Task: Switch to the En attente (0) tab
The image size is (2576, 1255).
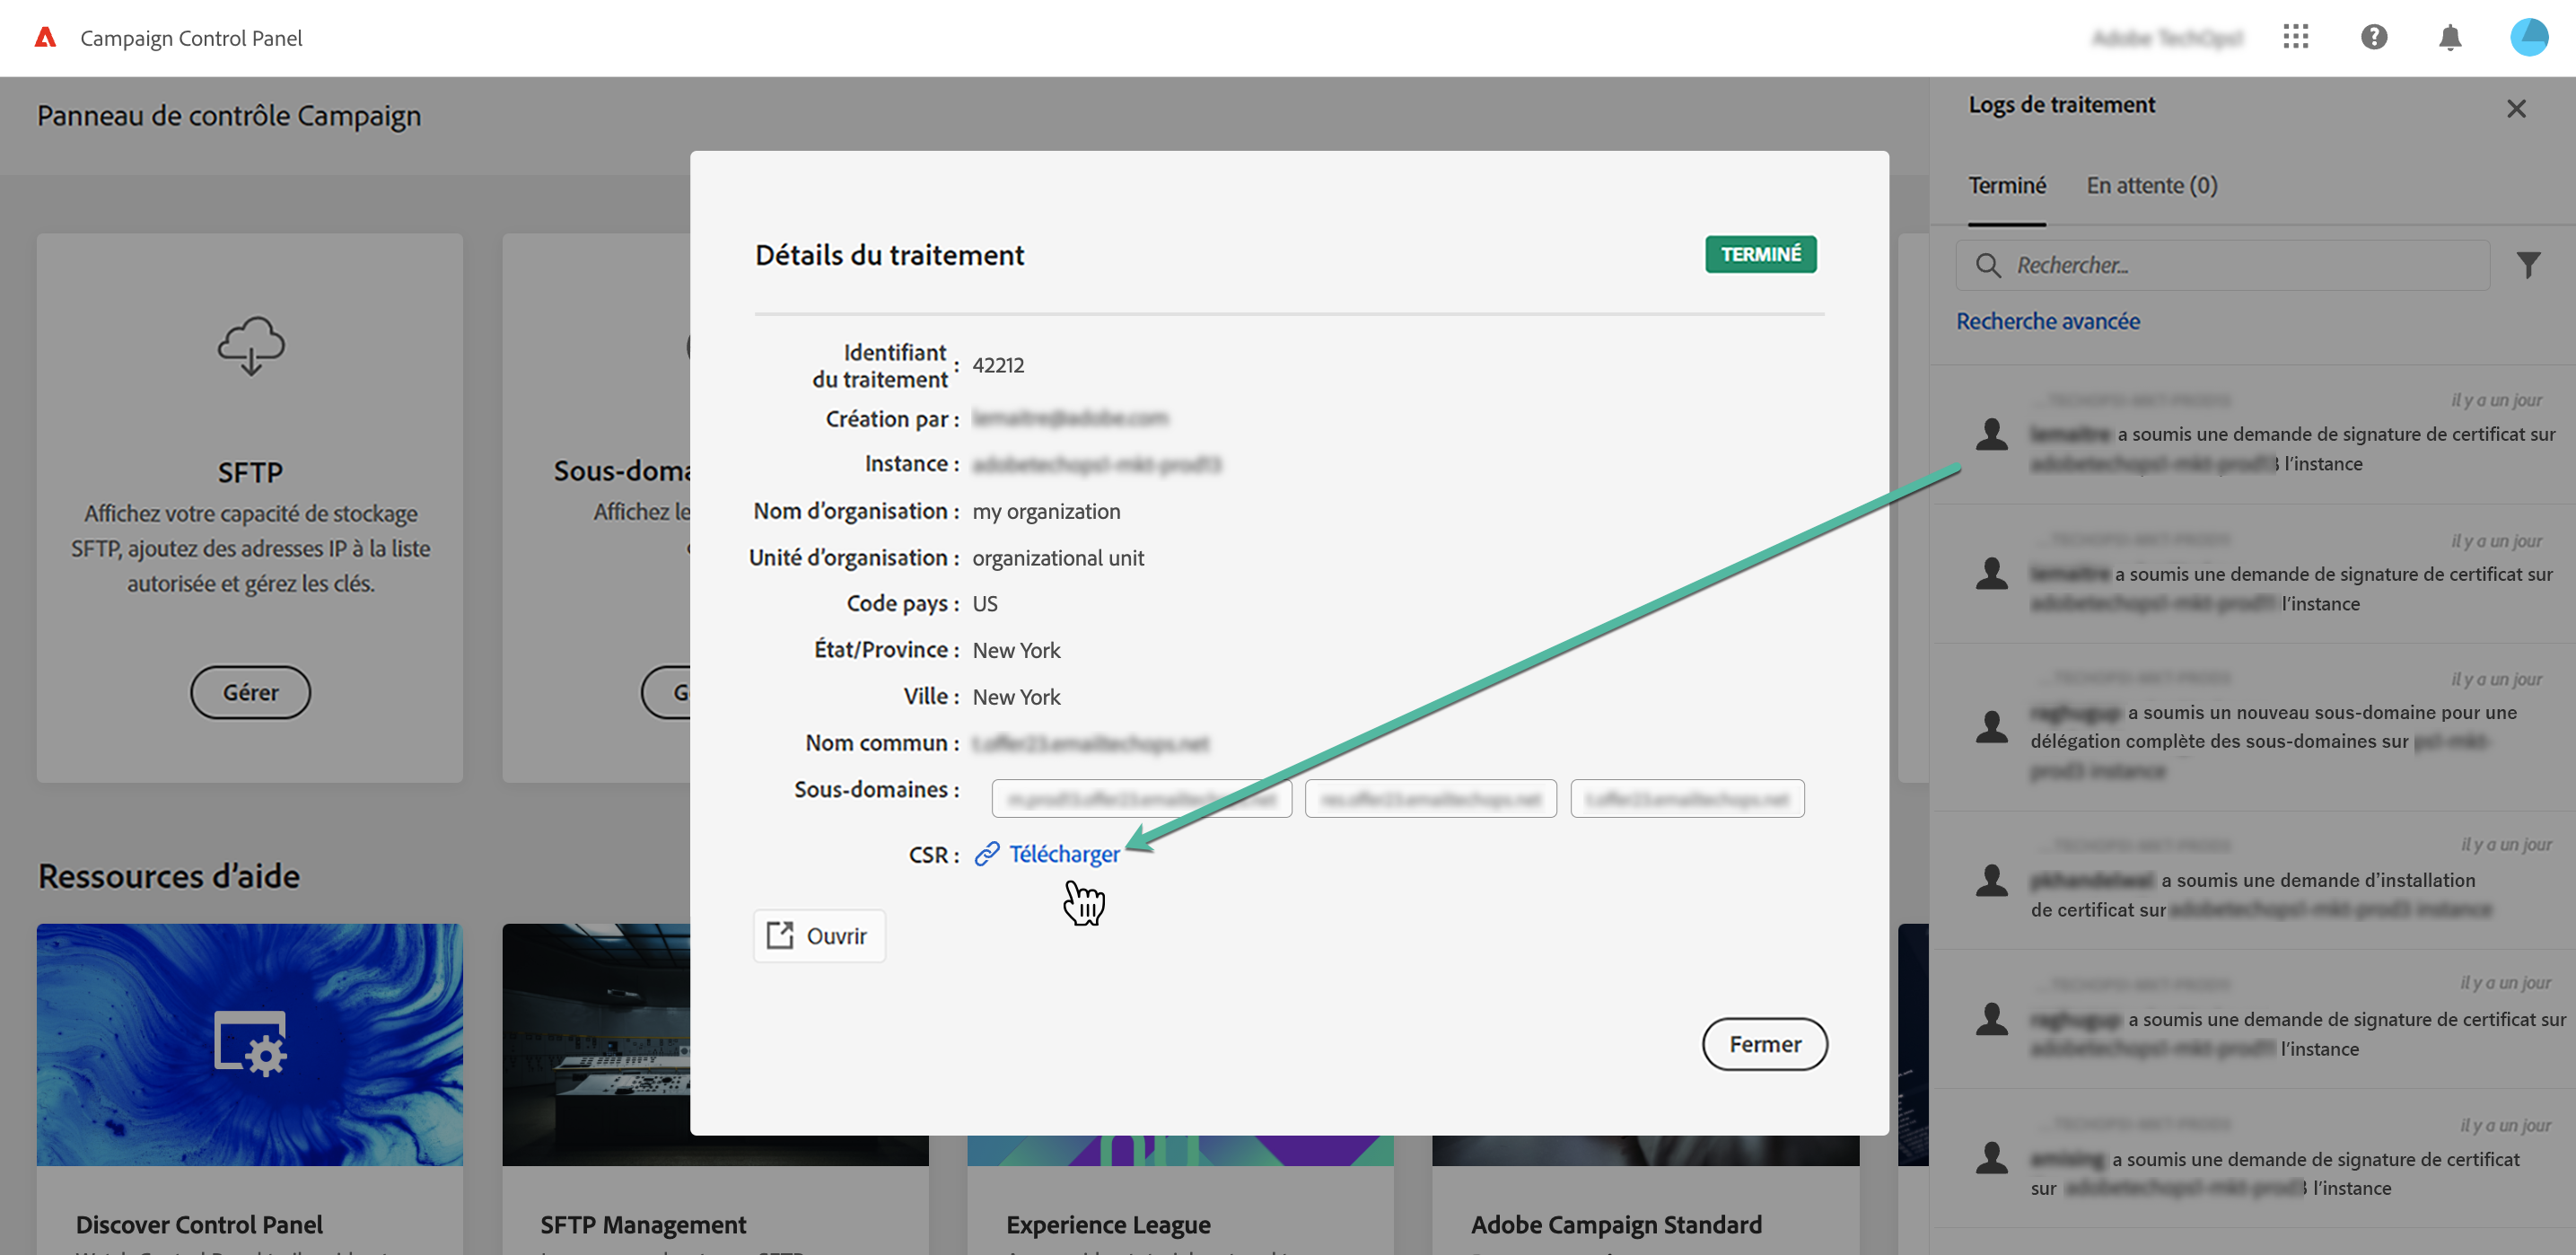Action: click(2151, 186)
